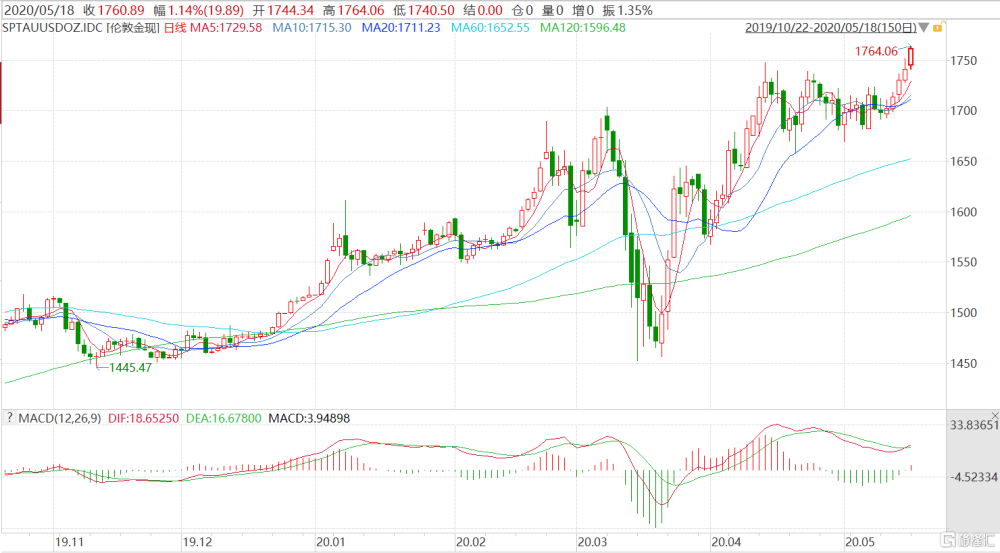
Task: Click the orange unlock icon beside date range
Action: (x=938, y=27)
